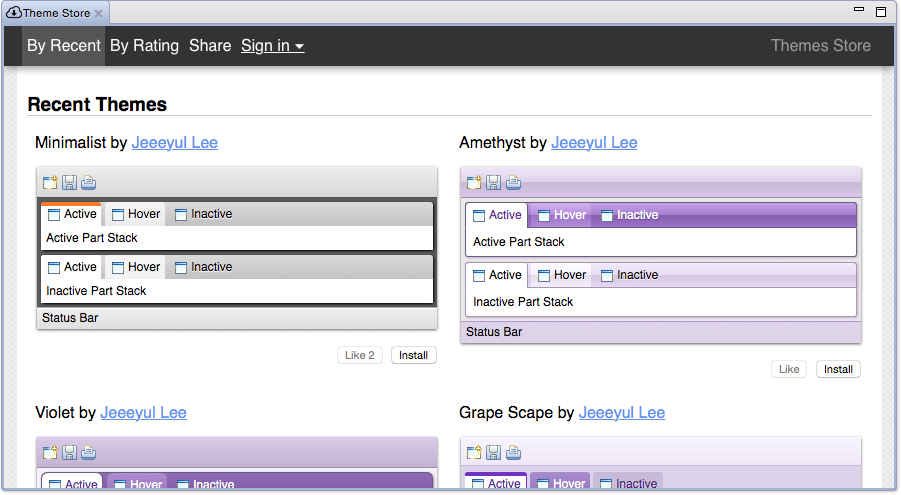Click the save icon in Amethyst preview

493,182
